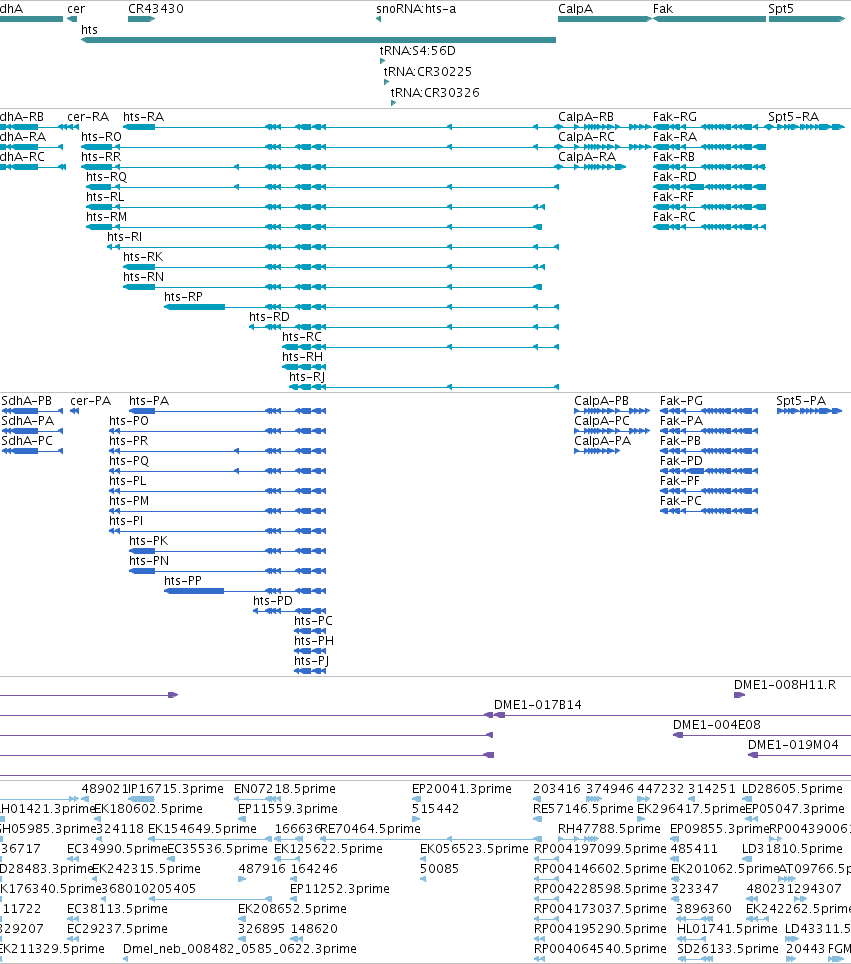This screenshot has width=851, height=964.
Task: Select the hts-PC protein label
Action: [313, 621]
